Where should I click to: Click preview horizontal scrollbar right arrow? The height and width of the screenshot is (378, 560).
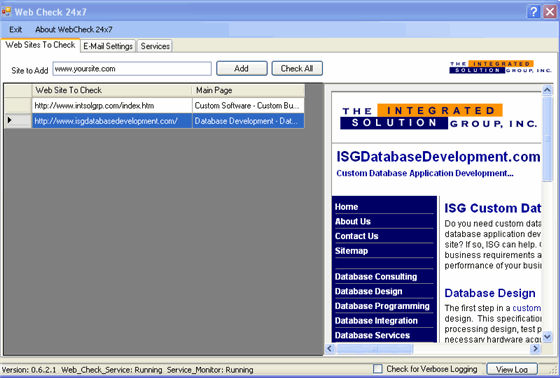[x=535, y=348]
